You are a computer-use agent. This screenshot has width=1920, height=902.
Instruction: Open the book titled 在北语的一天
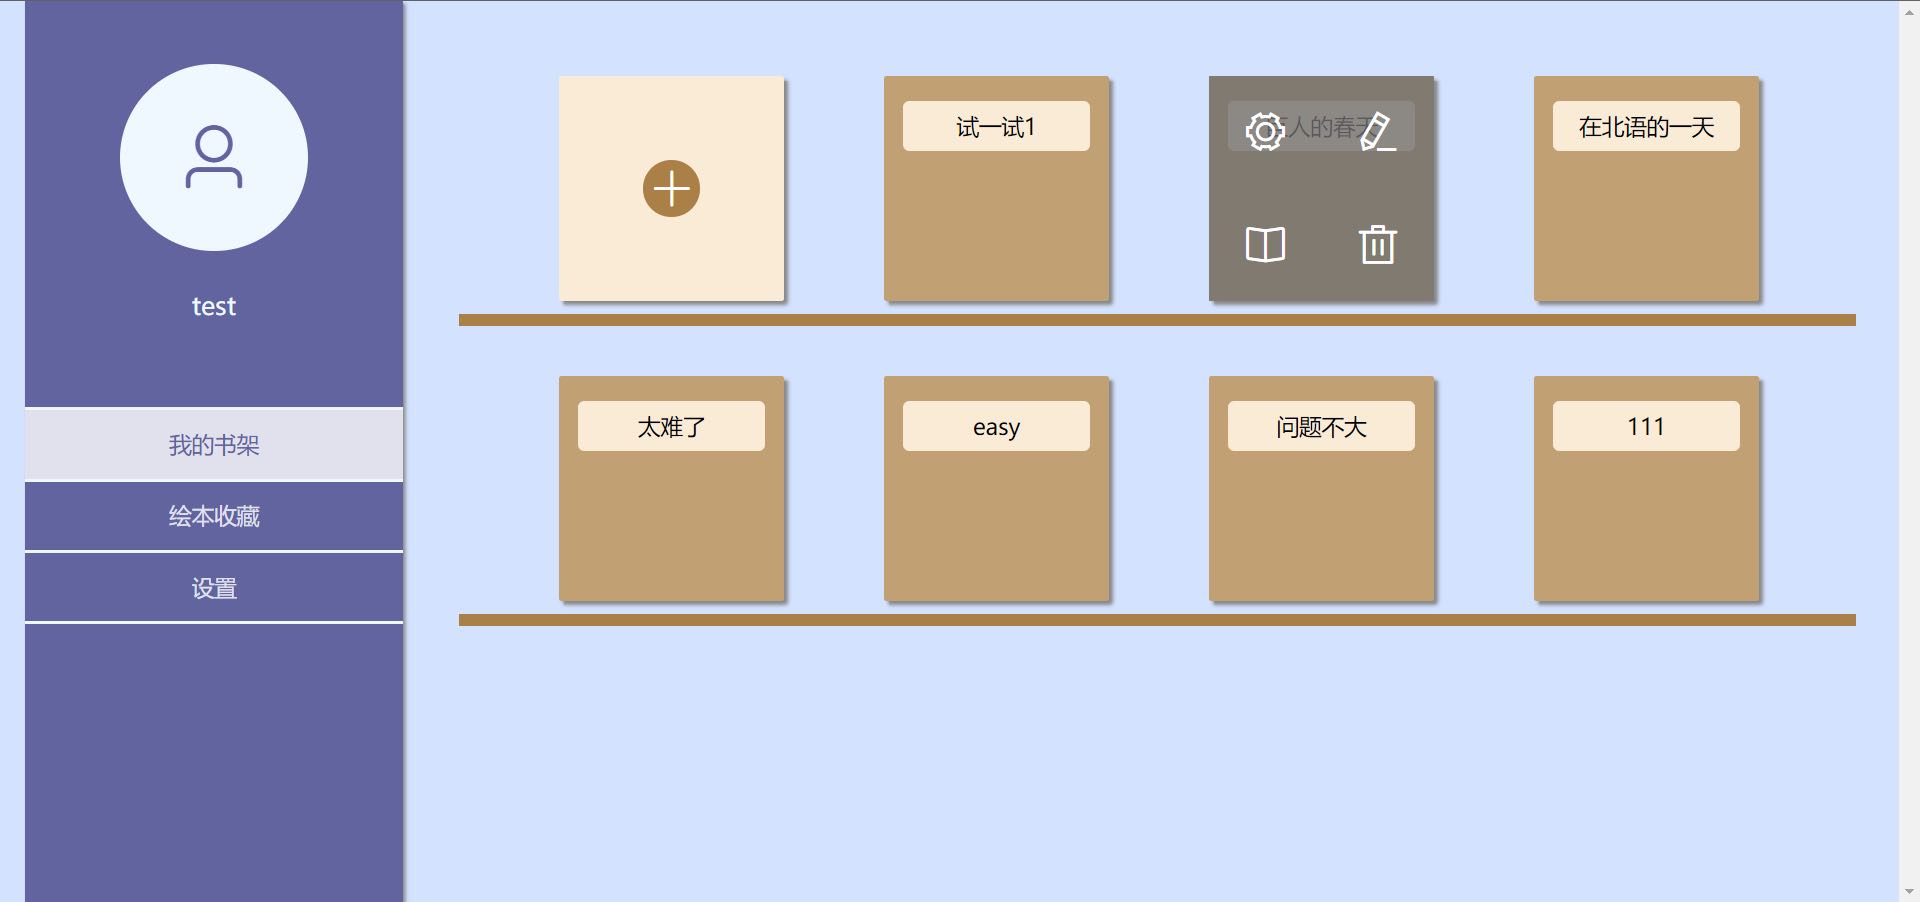pyautogui.click(x=1646, y=188)
